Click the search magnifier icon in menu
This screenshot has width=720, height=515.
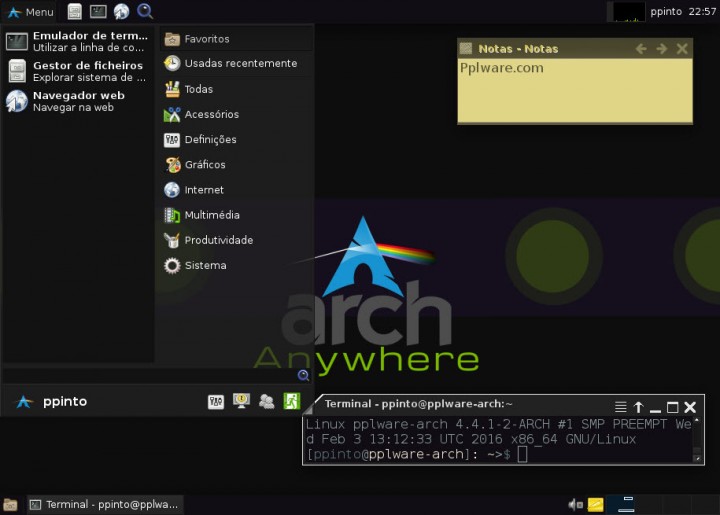(303, 375)
